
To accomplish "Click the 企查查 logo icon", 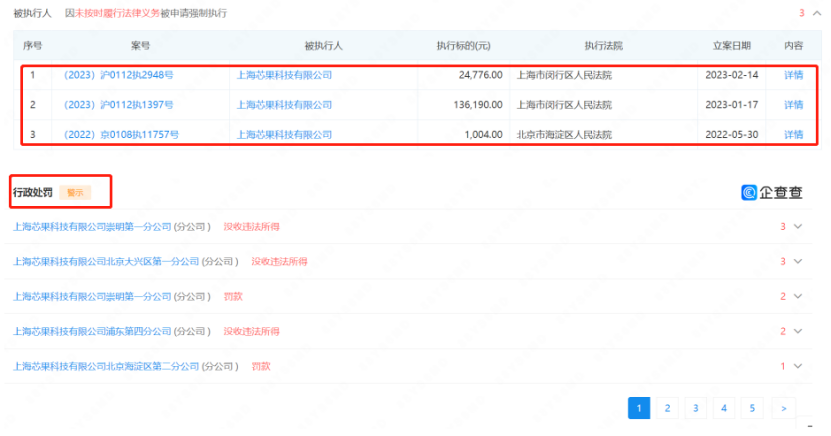I will [x=749, y=193].
